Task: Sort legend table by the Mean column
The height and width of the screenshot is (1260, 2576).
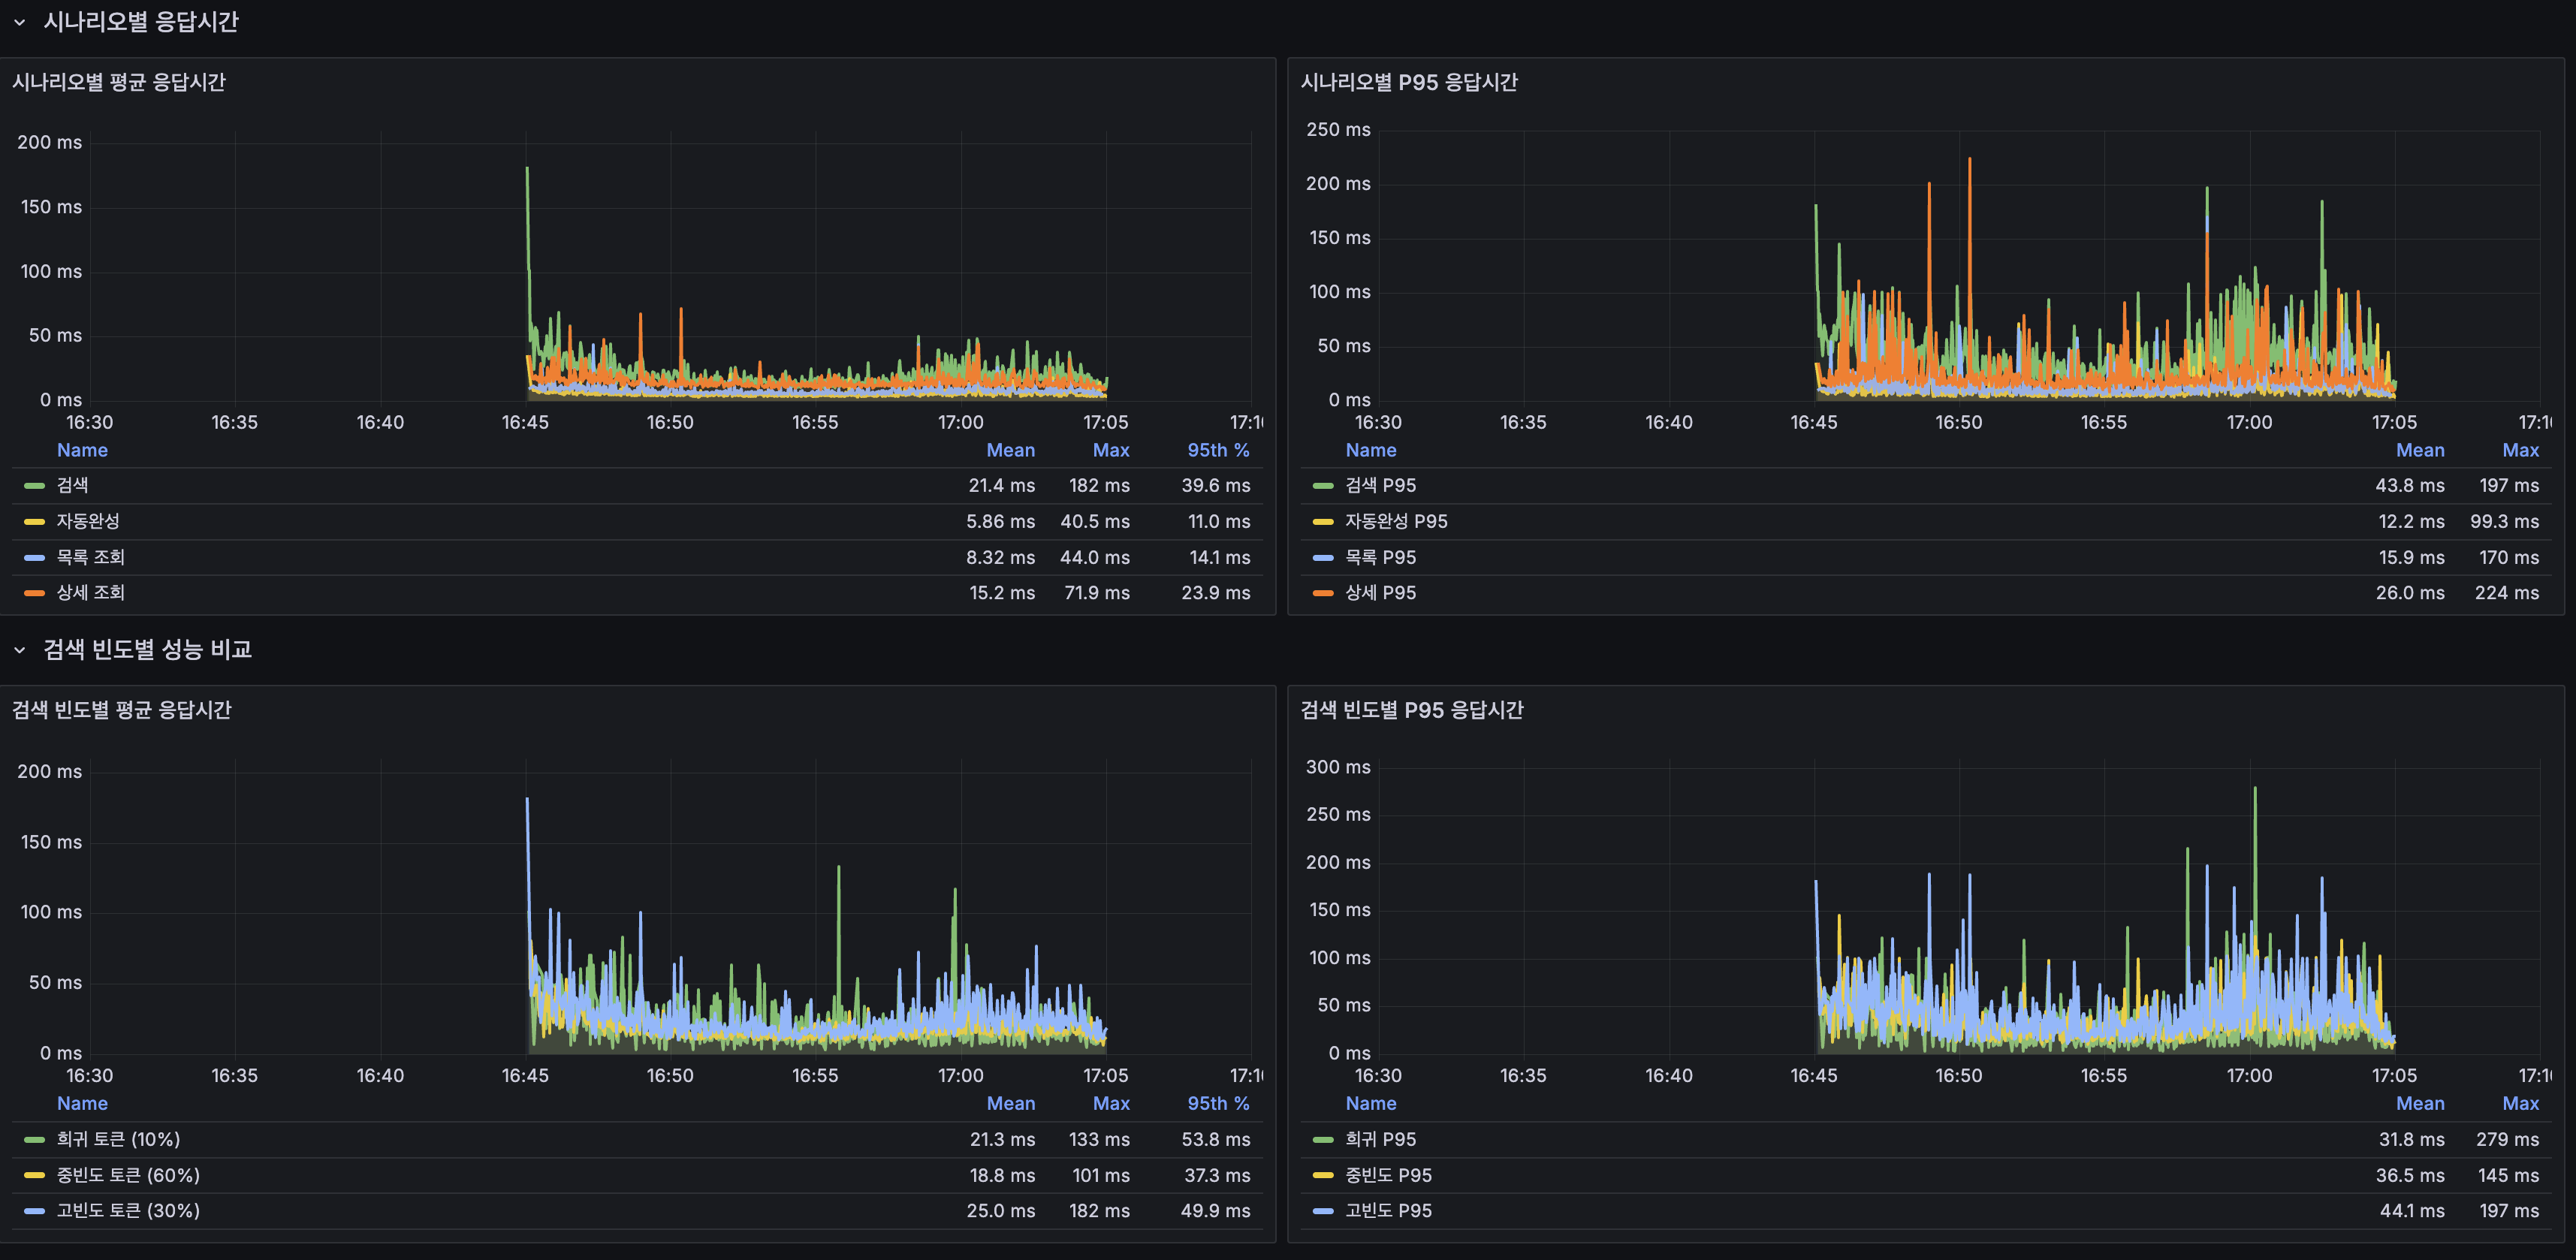Action: 1010,450
